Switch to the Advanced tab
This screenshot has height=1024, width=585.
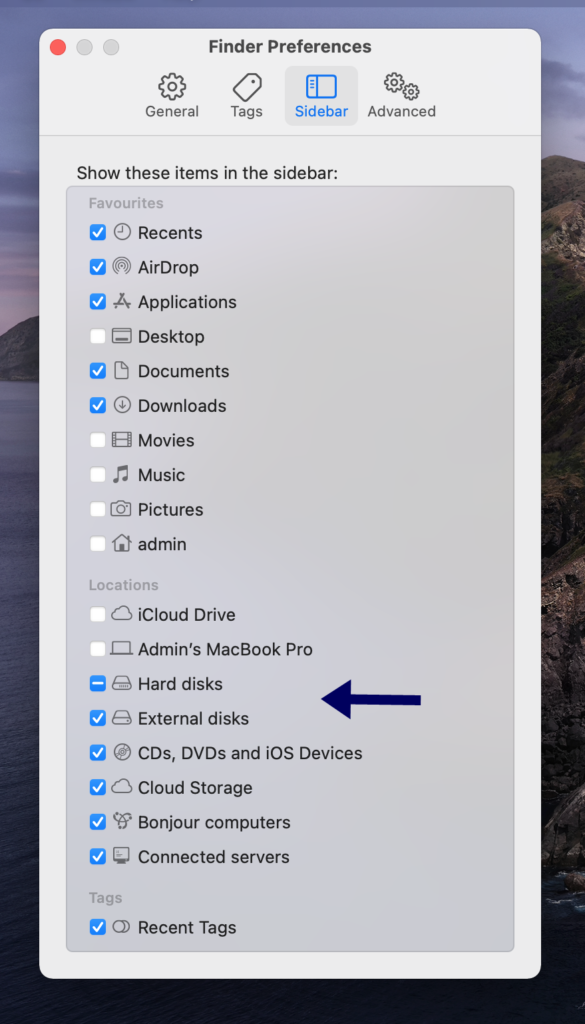[x=400, y=87]
